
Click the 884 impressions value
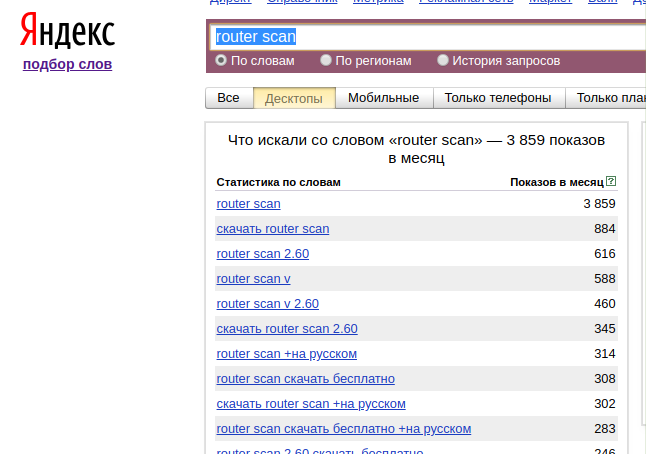pos(605,229)
